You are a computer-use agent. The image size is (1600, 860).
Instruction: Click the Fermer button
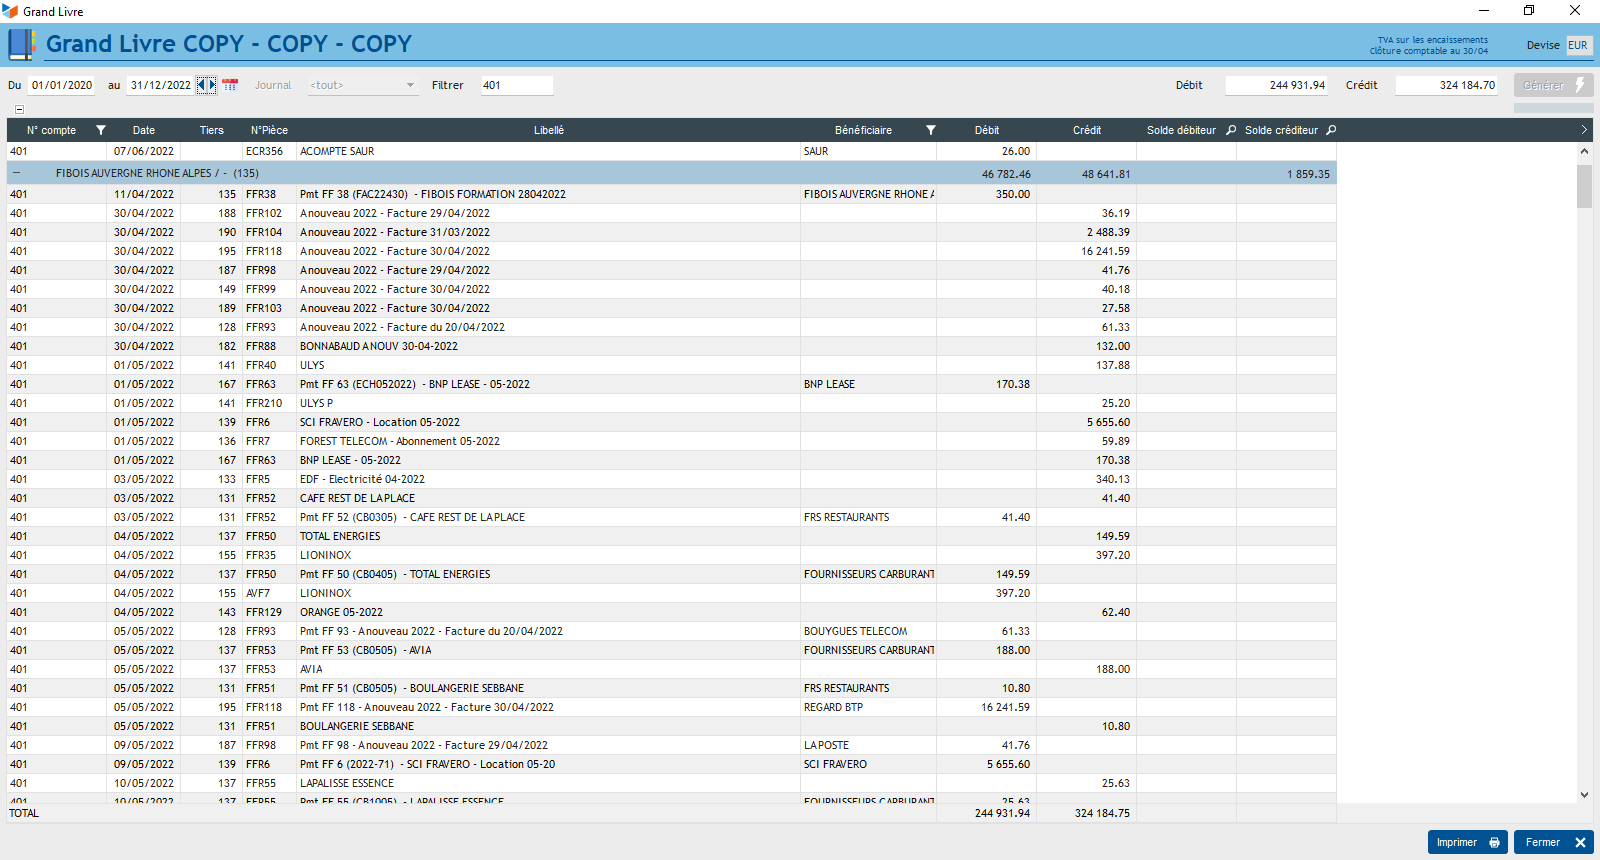click(x=1553, y=842)
